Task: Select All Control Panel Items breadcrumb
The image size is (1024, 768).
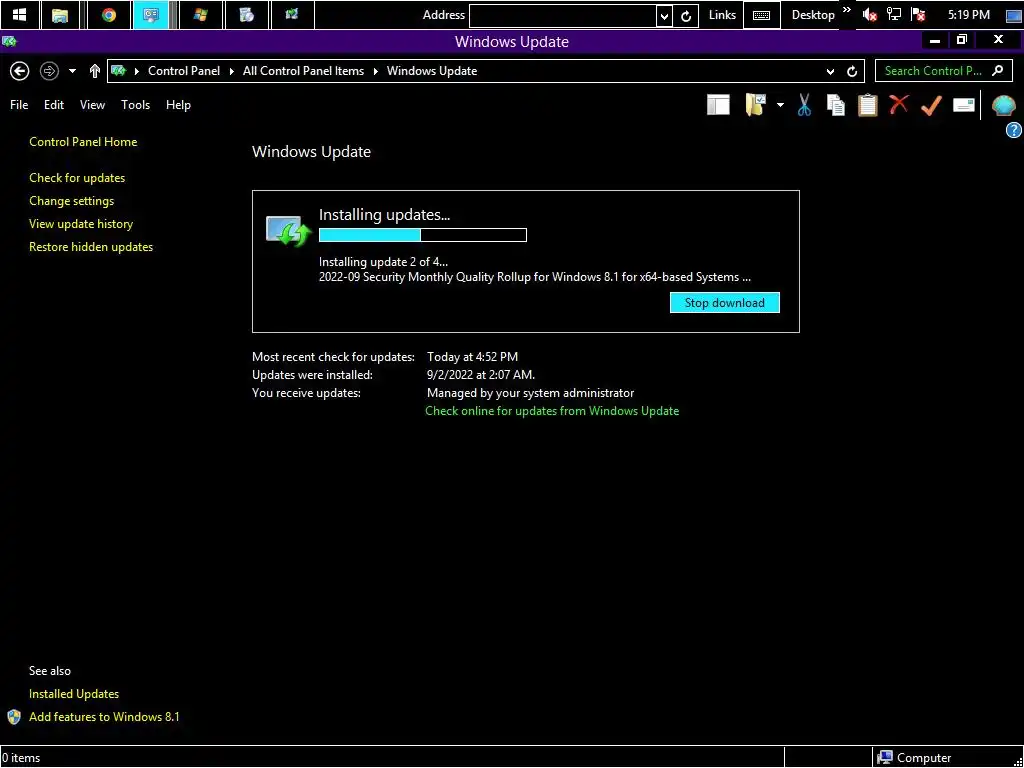Action: pyautogui.click(x=304, y=71)
